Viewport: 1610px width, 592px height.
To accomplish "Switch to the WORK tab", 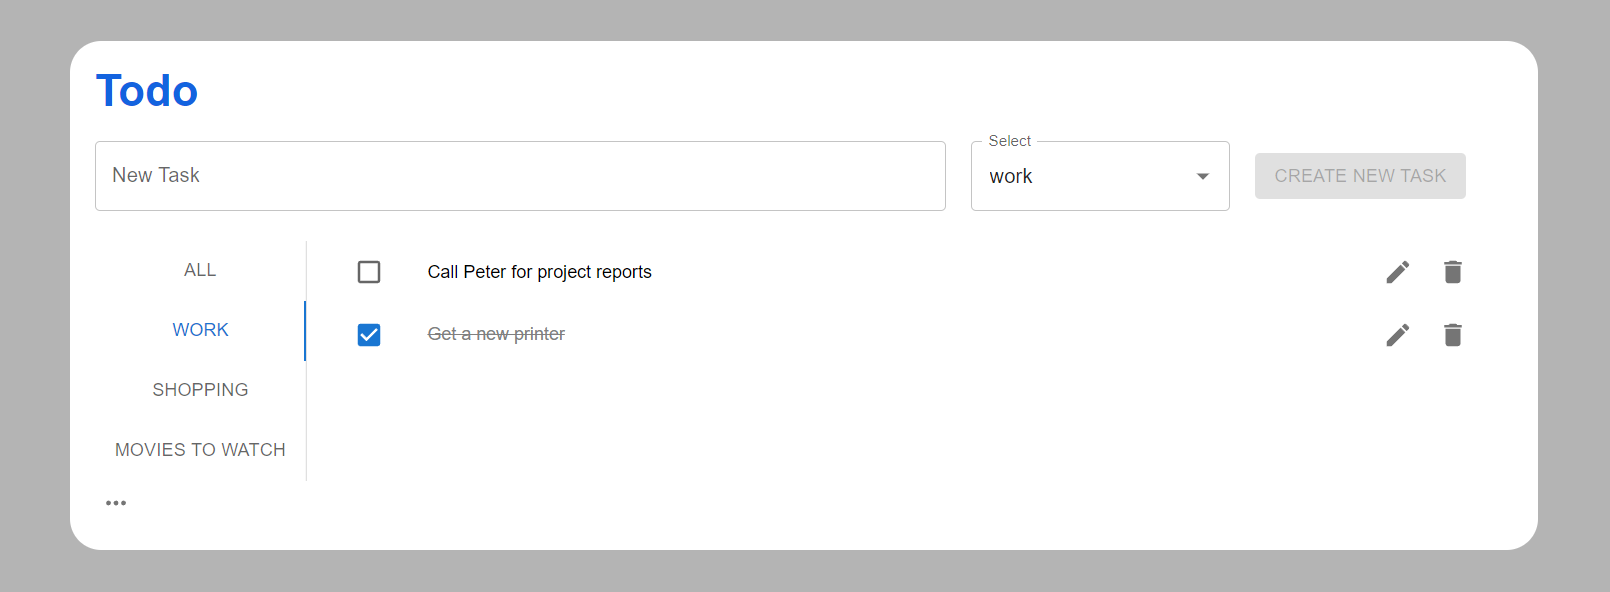I will click(x=200, y=330).
